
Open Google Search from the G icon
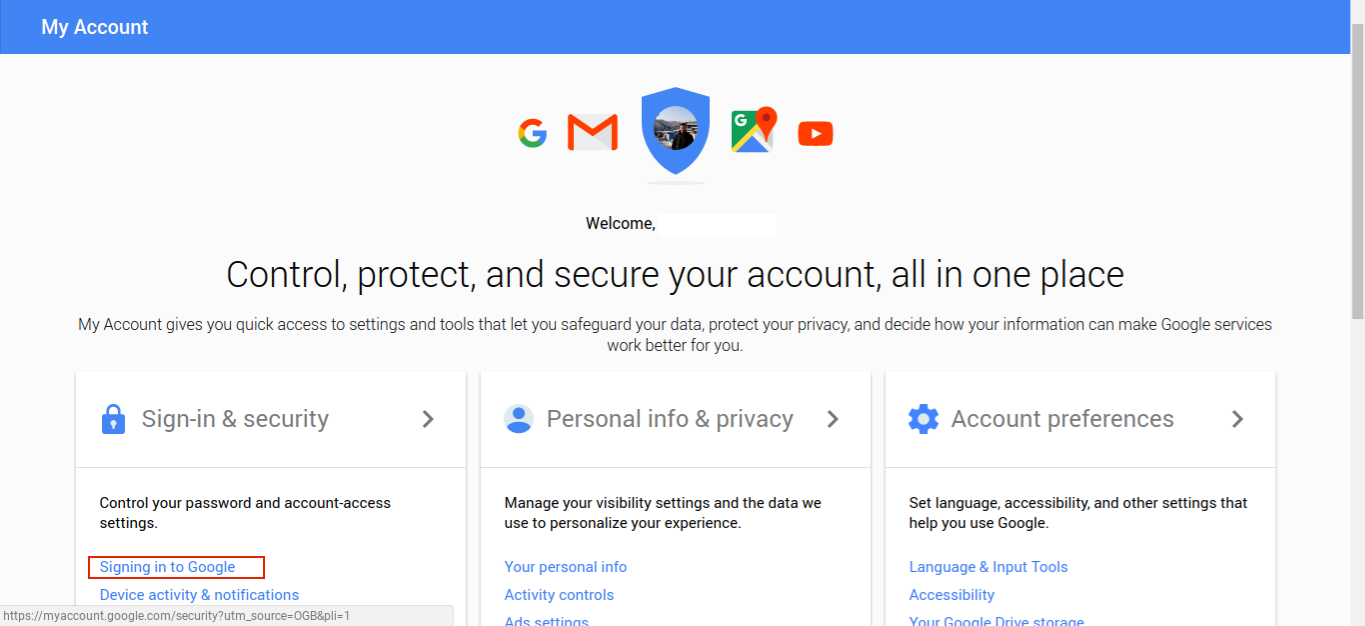533,132
